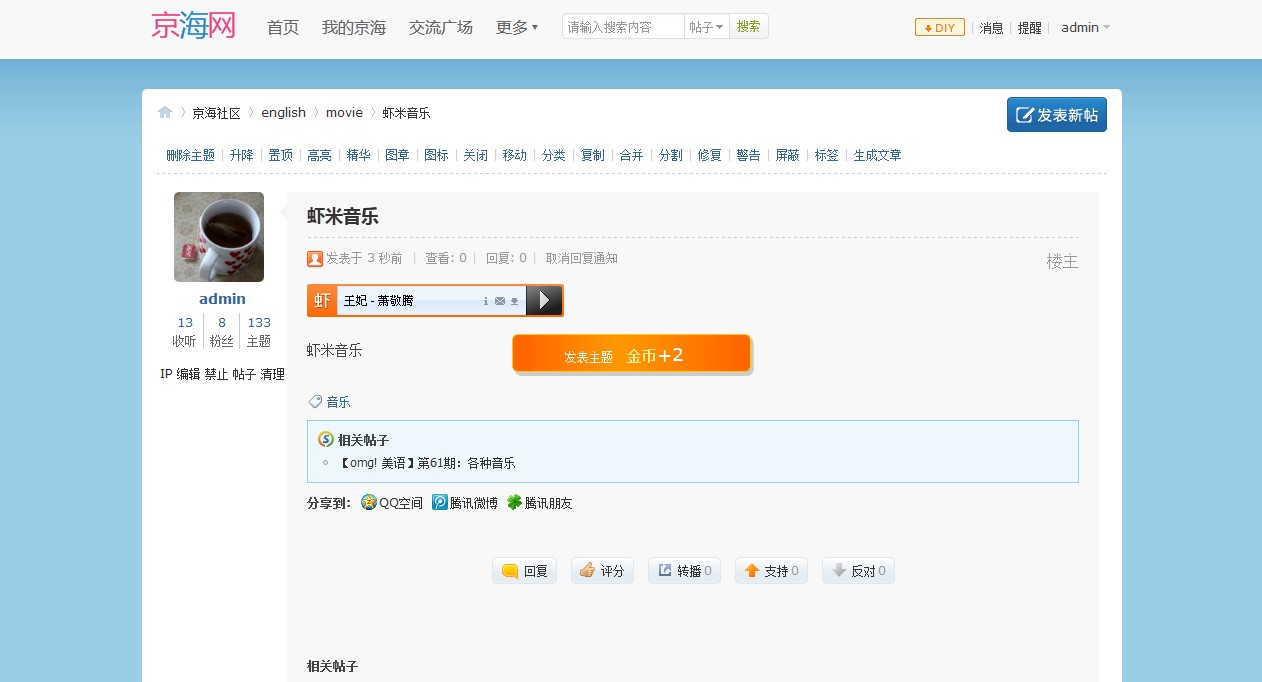The width and height of the screenshot is (1262, 682).
Task: Click 清理 link under admin profile
Action: pos(273,374)
